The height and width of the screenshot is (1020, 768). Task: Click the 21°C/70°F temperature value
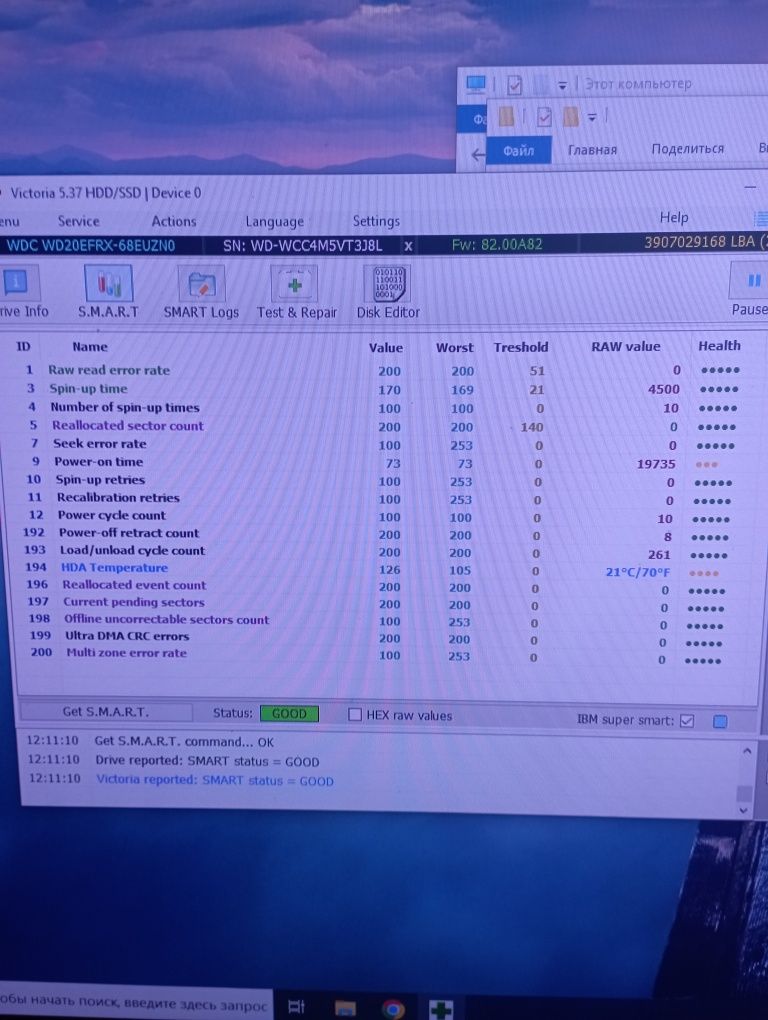pyautogui.click(x=637, y=572)
